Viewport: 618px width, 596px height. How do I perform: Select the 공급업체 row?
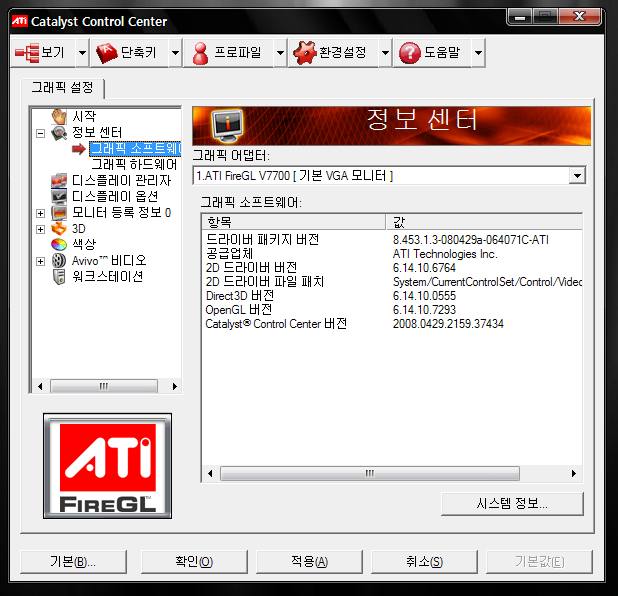click(392, 254)
